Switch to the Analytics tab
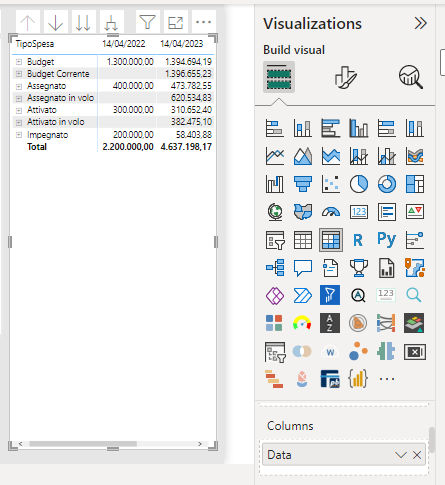445x485 pixels. [x=411, y=77]
